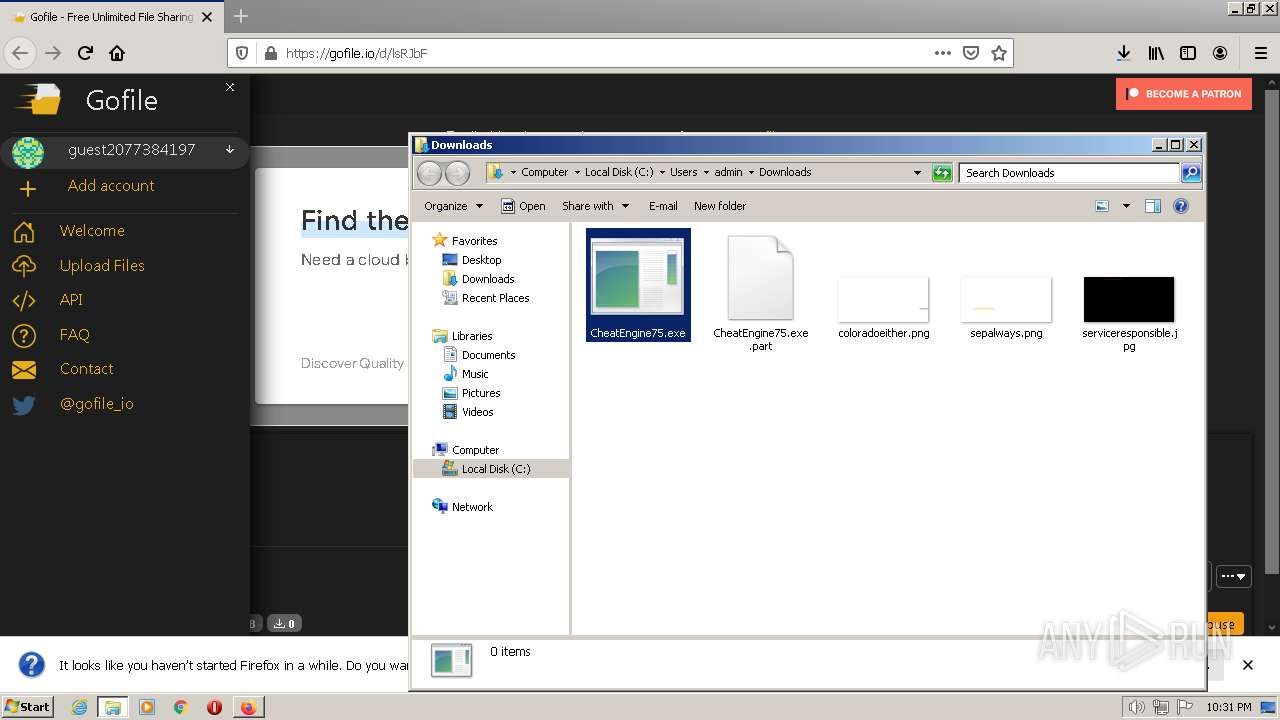1280x720 pixels.
Task: Click the search magnifier button in Explorer
Action: point(1191,173)
